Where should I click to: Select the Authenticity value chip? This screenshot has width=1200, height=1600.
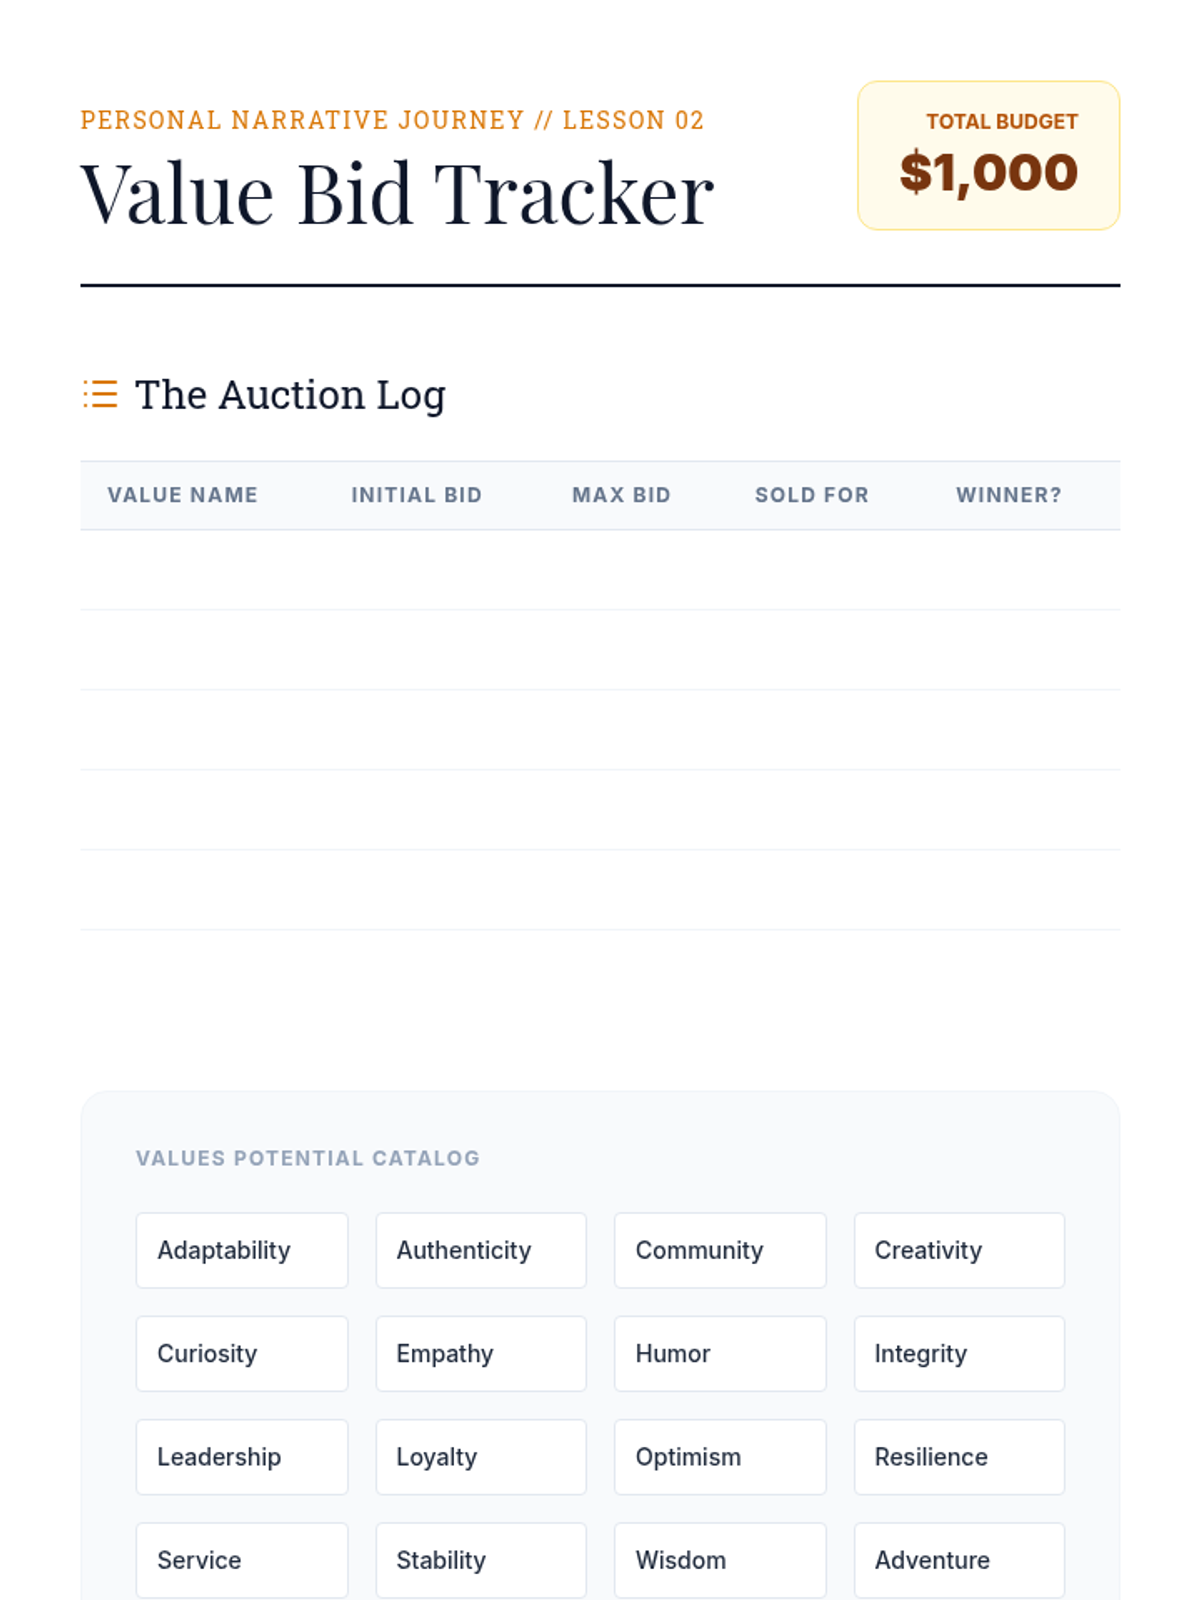(x=481, y=1250)
